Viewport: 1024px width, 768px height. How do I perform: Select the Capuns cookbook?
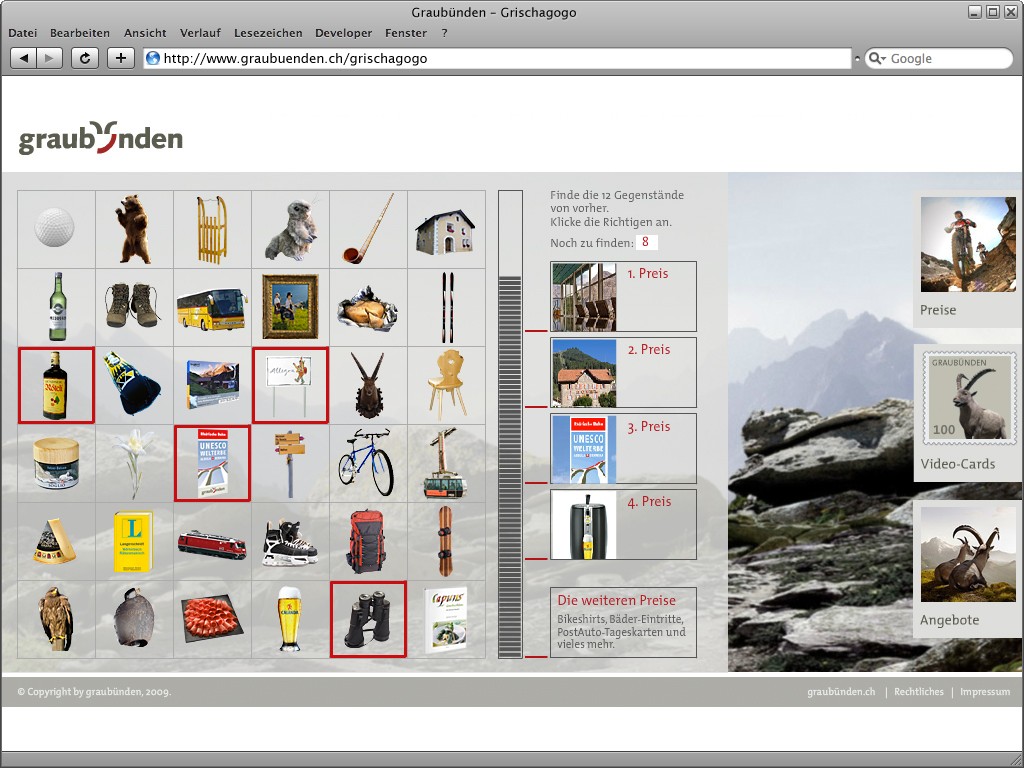coord(446,620)
